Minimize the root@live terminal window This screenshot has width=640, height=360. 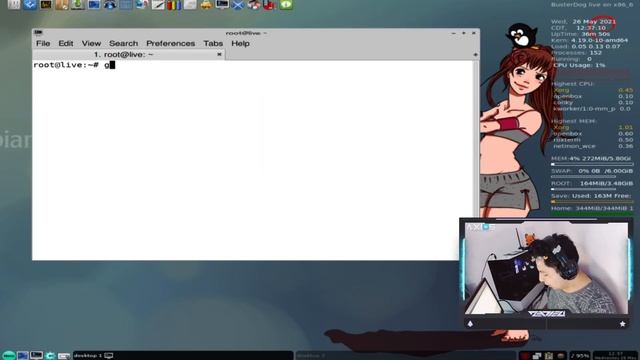(453, 33)
